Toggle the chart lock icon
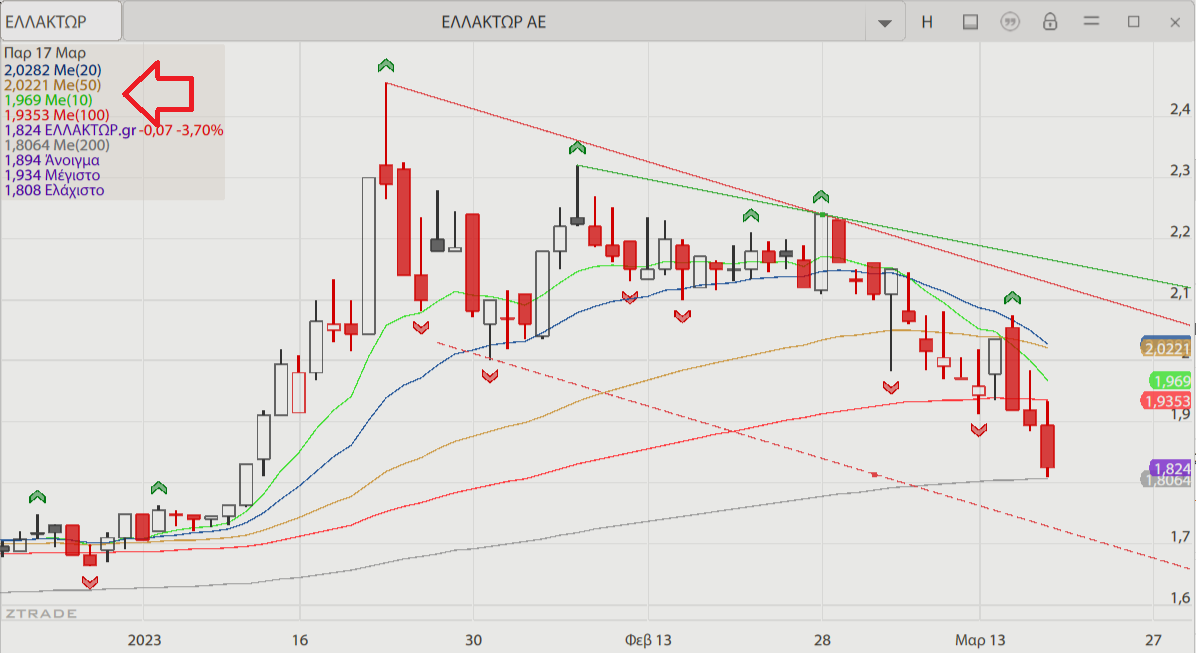The image size is (1196, 653). 1050,21
